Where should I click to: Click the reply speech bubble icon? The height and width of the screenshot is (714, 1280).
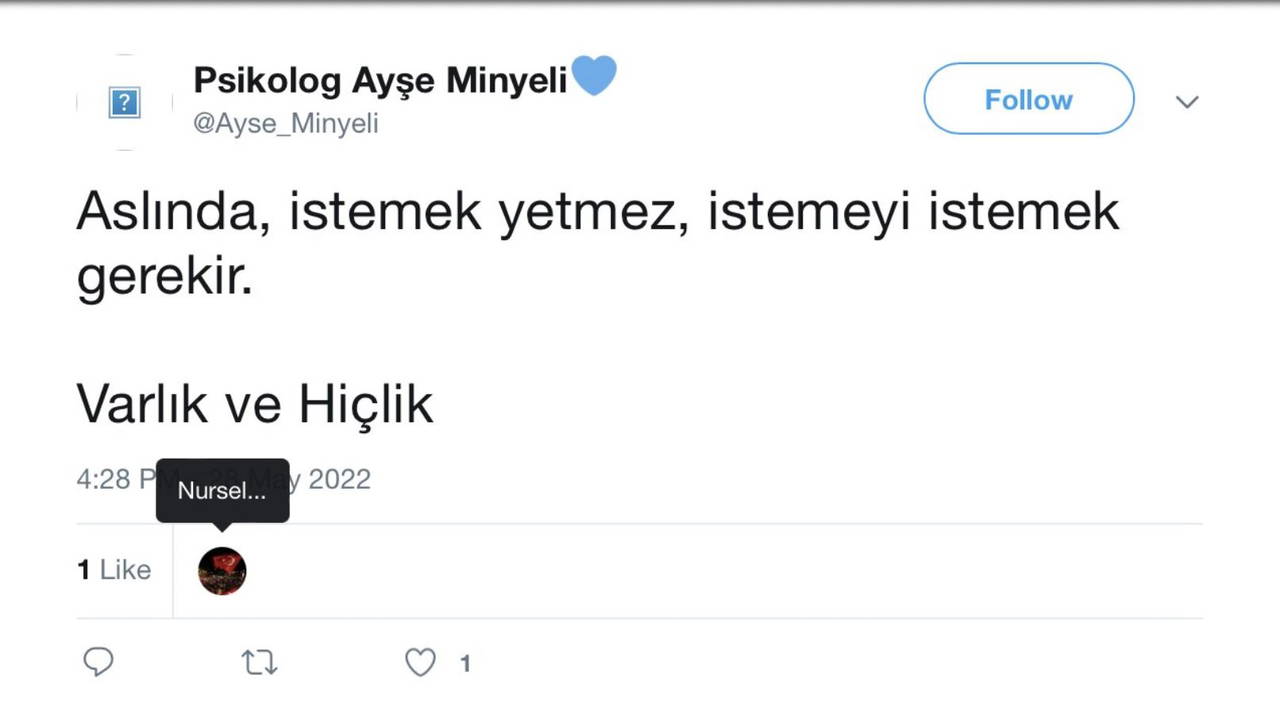(98, 662)
